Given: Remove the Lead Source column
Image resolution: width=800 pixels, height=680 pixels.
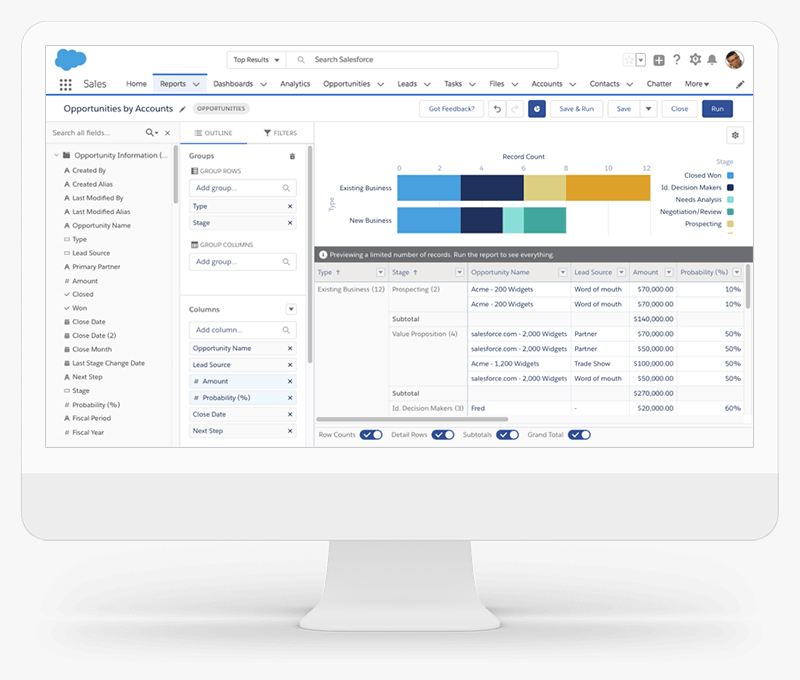Looking at the screenshot, I should [290, 365].
